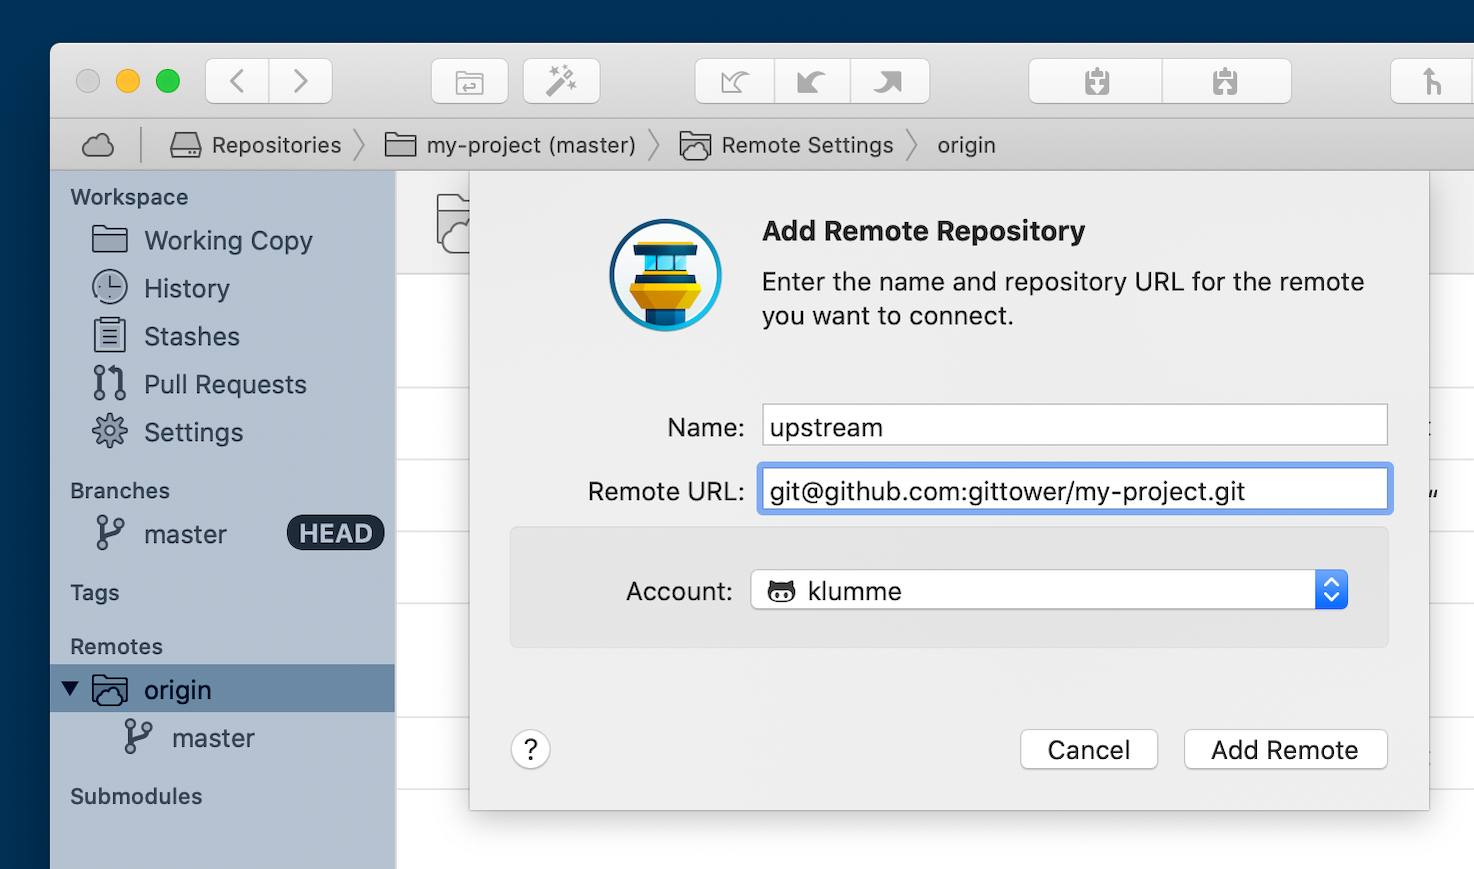Click the back navigation arrow
Viewport: 1474px width, 869px height.
[237, 81]
